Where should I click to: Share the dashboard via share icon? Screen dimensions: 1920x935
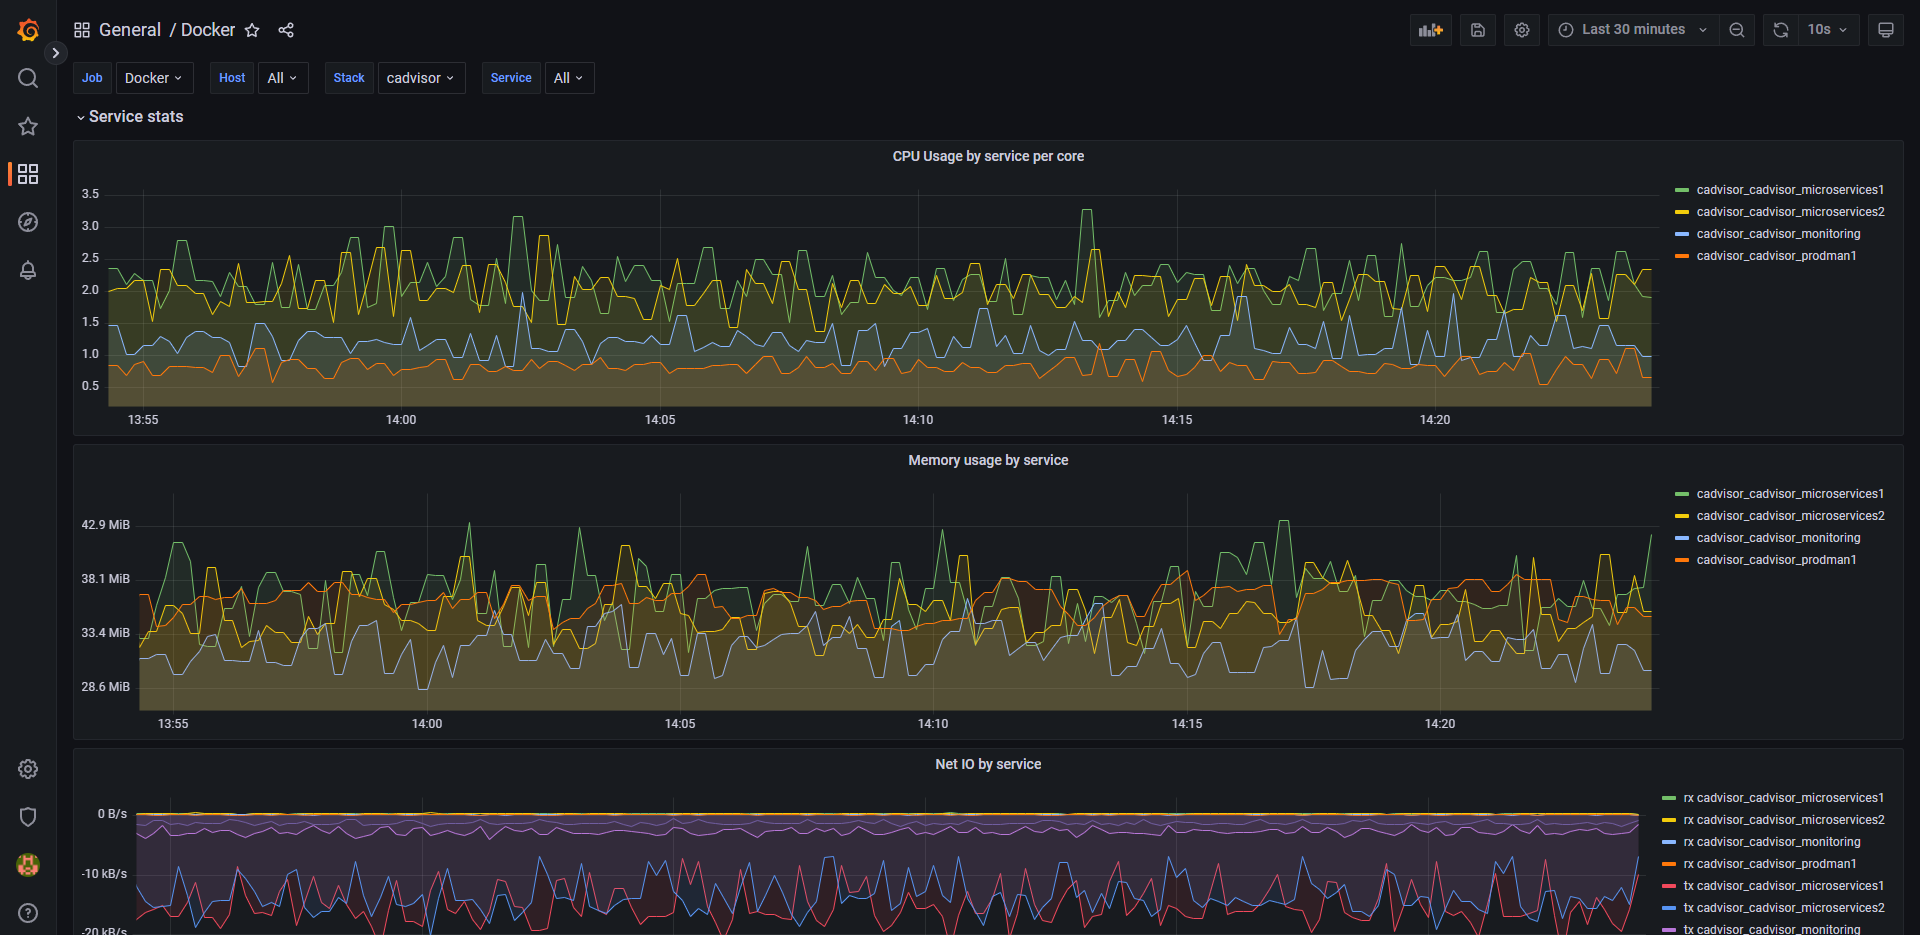[x=286, y=30]
